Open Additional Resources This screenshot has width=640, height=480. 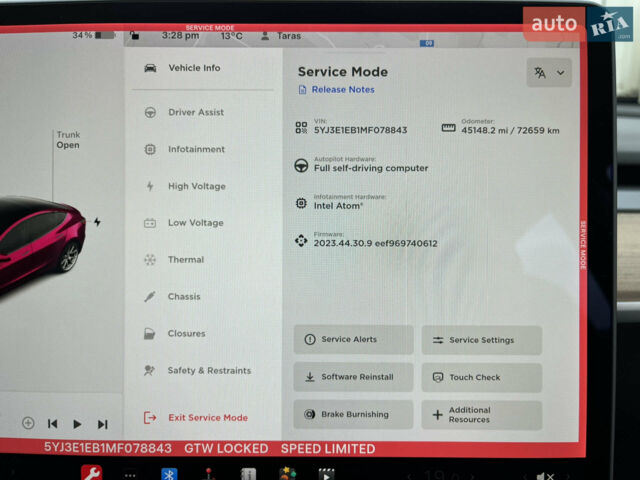pos(482,415)
